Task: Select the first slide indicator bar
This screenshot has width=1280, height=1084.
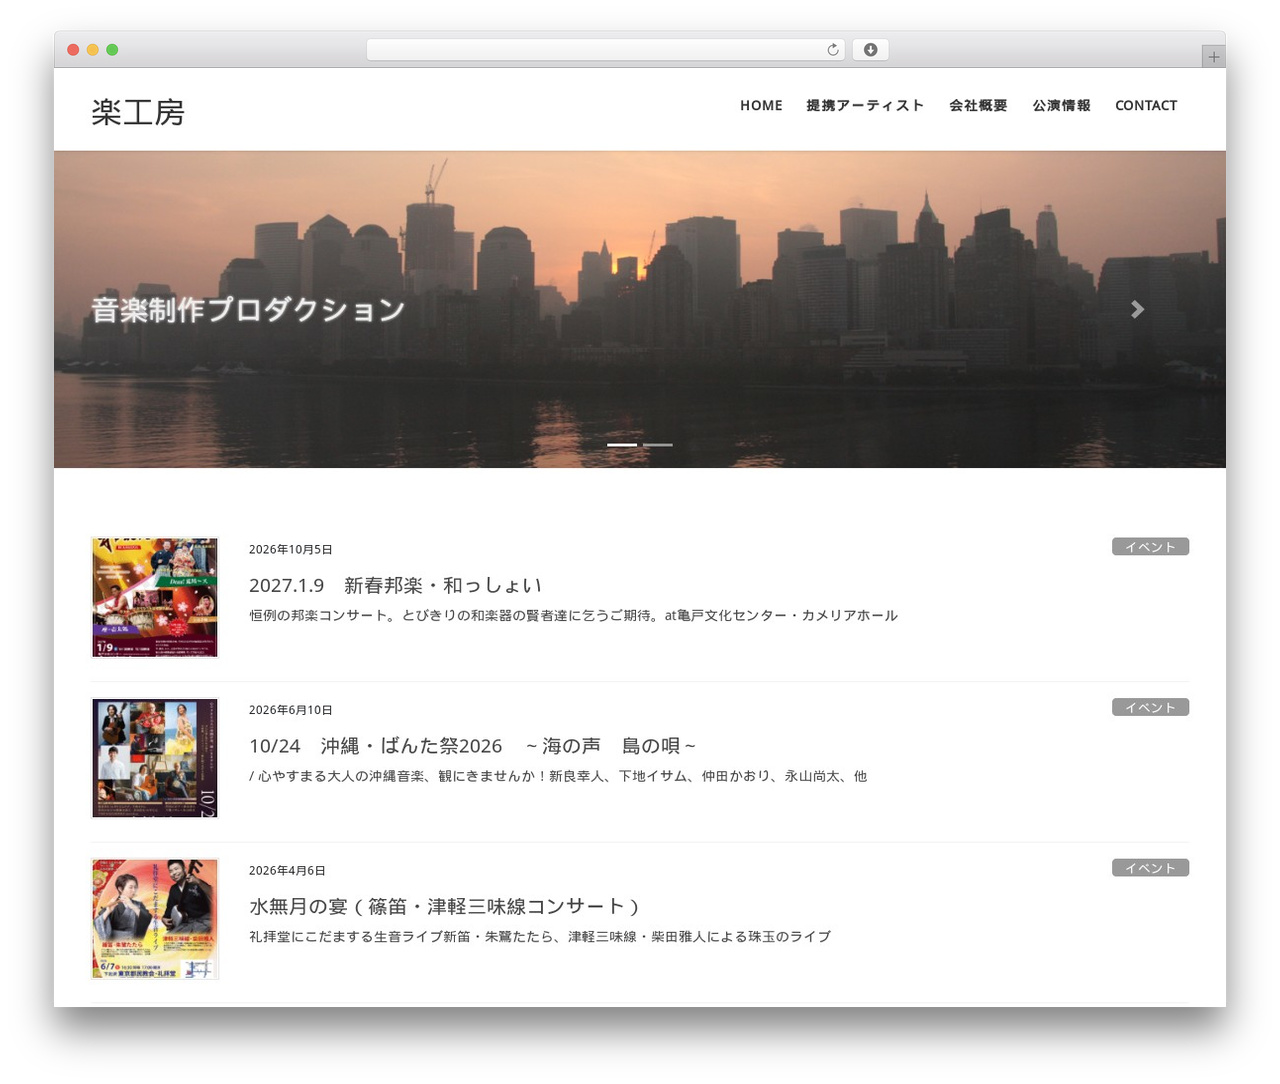Action: click(x=622, y=444)
